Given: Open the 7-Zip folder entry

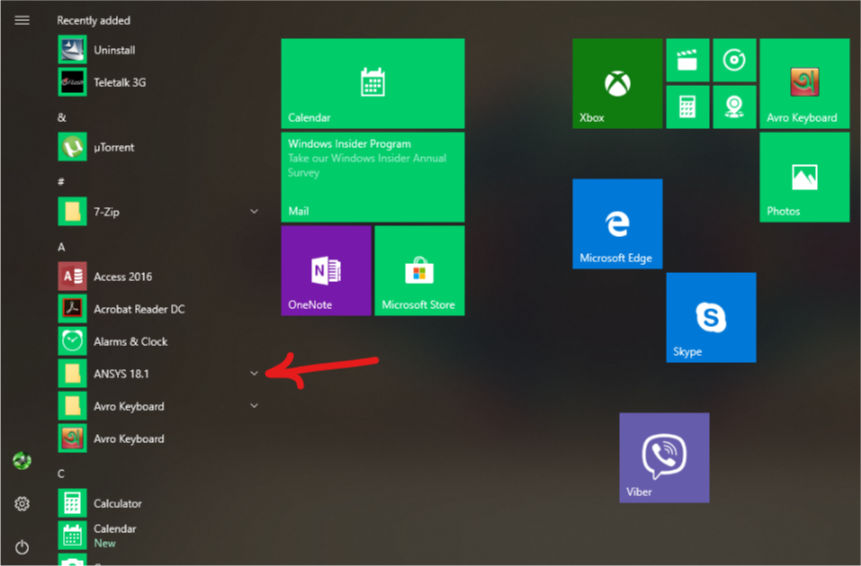Looking at the screenshot, I should [x=159, y=212].
